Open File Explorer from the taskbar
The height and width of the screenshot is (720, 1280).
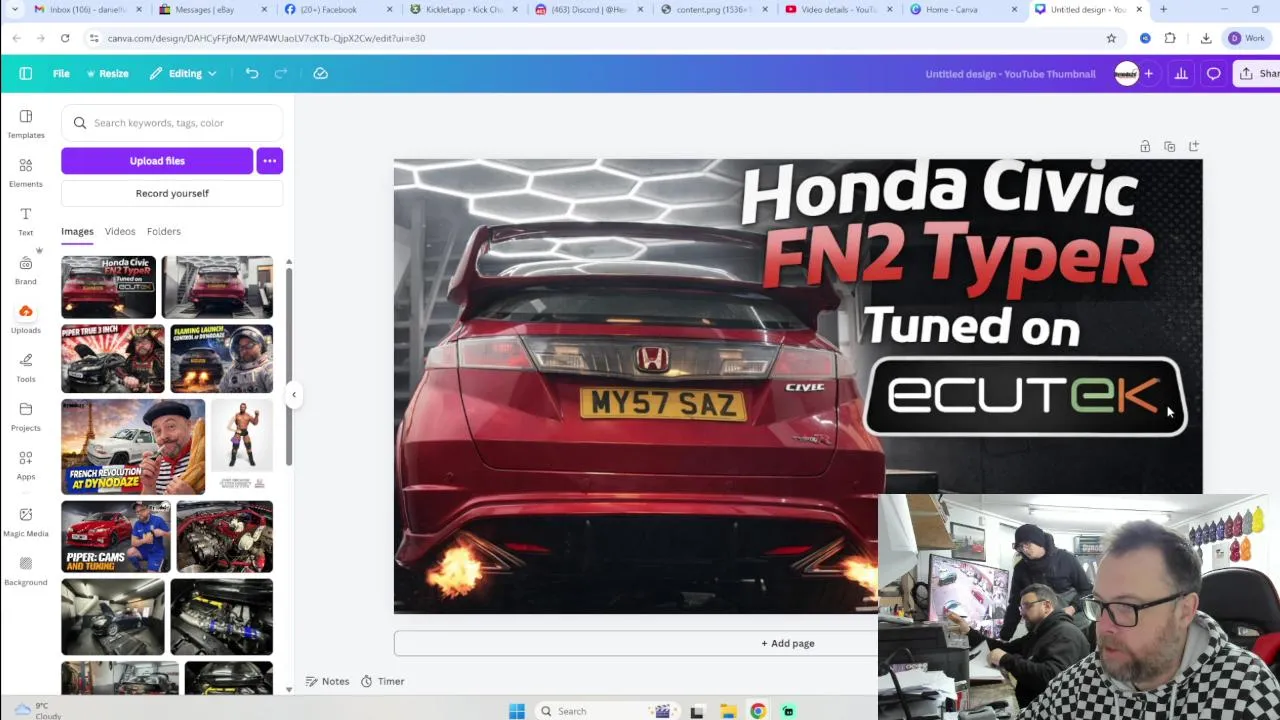click(728, 711)
